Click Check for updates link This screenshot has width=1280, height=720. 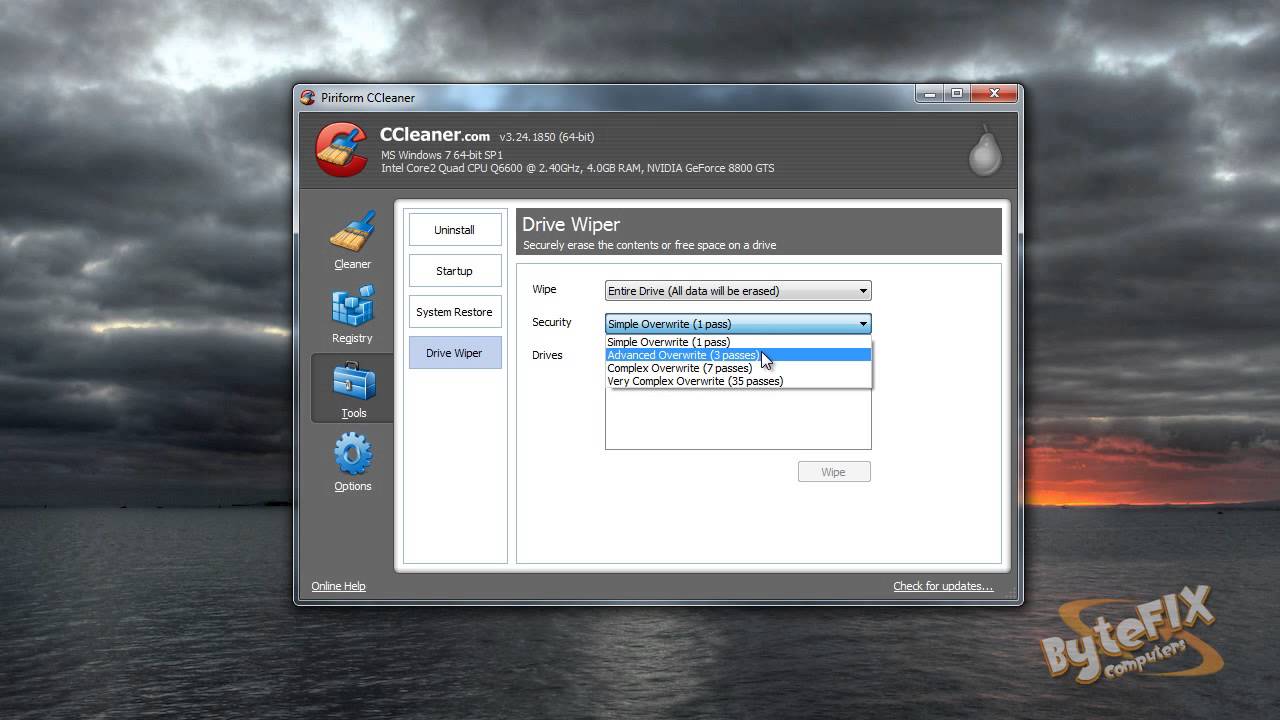coord(943,586)
